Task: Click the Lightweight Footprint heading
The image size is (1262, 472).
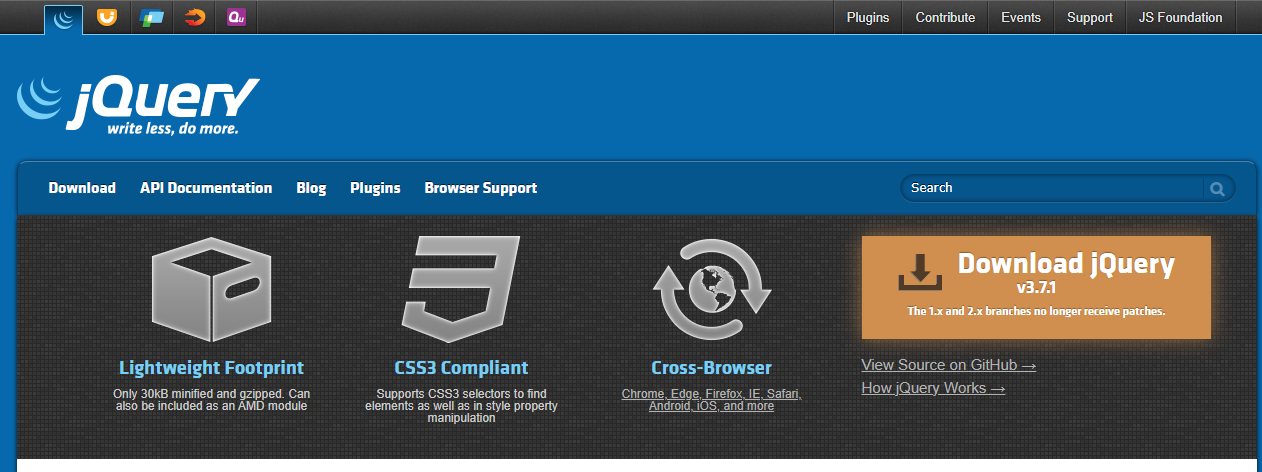Action: pos(211,367)
